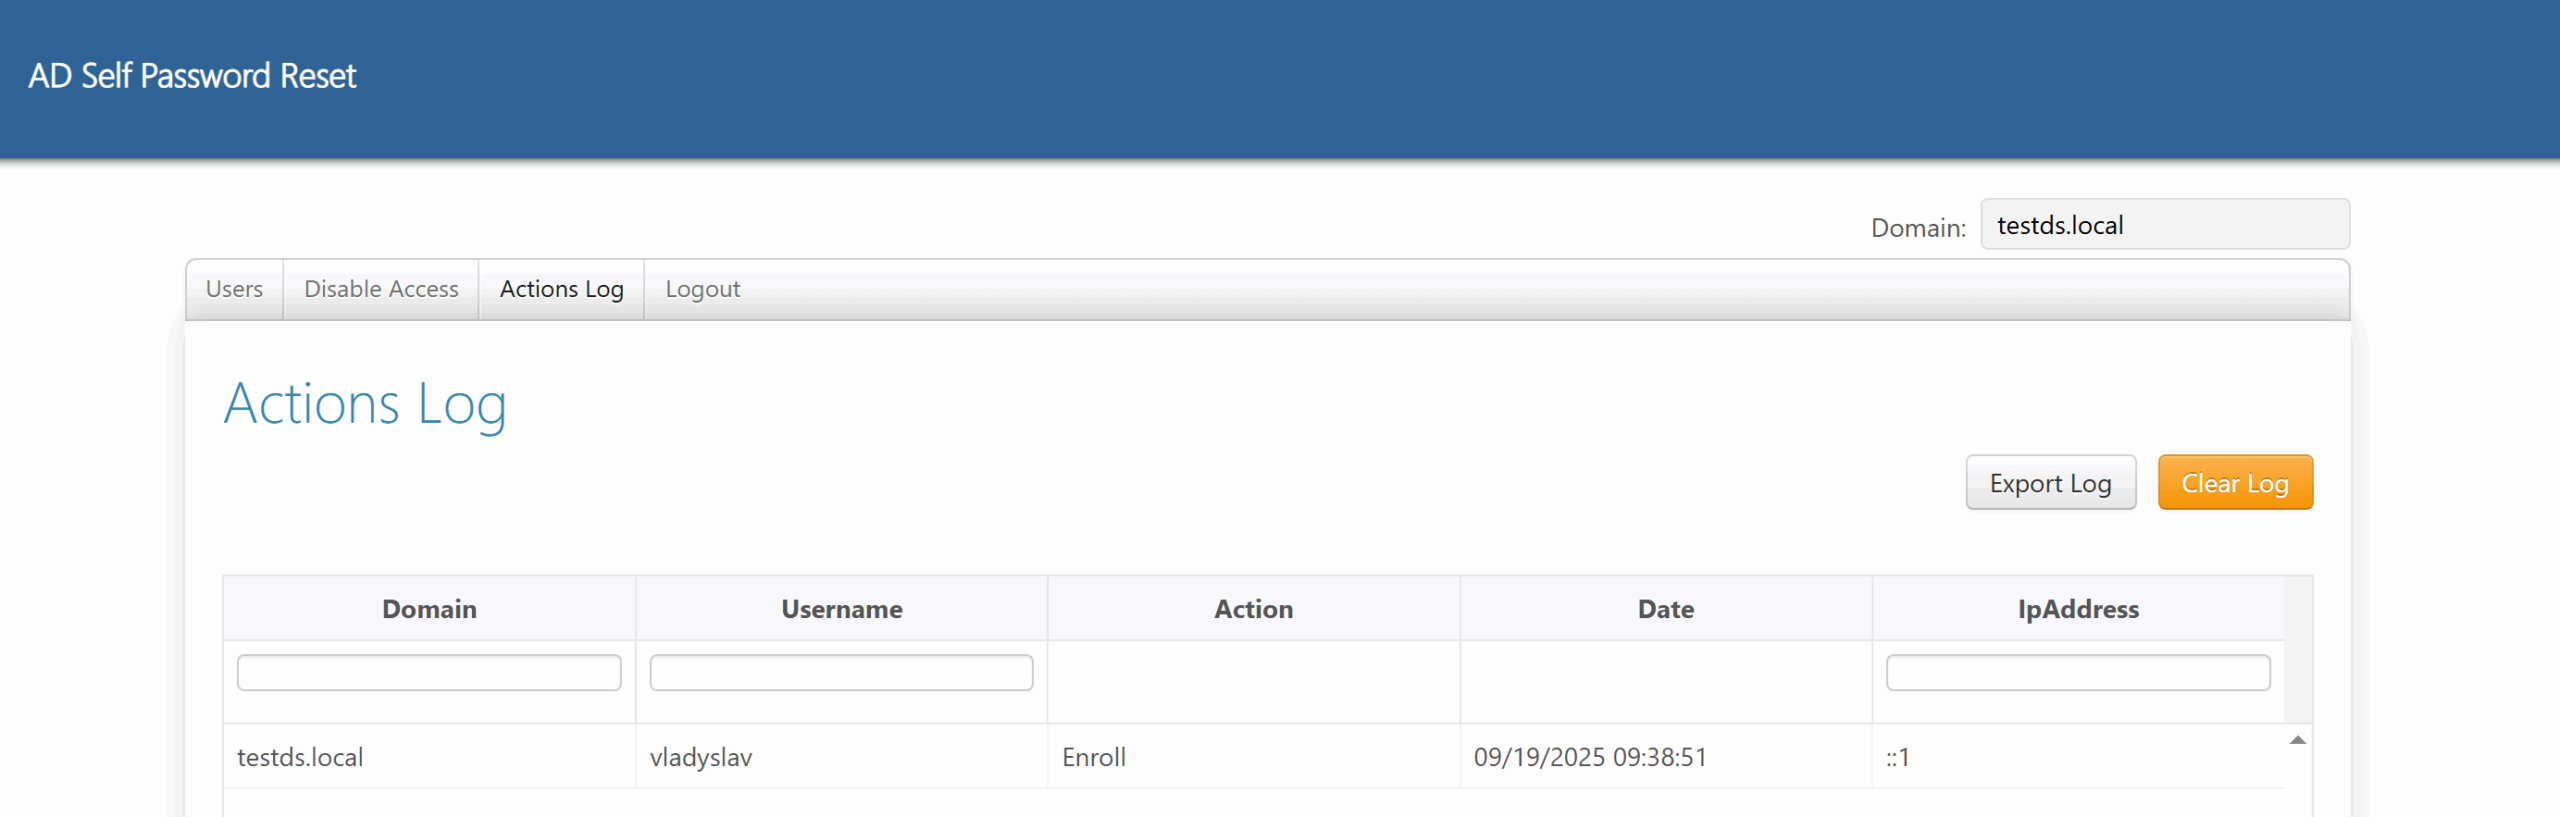The height and width of the screenshot is (817, 2560).
Task: Select the Actions Log tab
Action: pos(561,290)
